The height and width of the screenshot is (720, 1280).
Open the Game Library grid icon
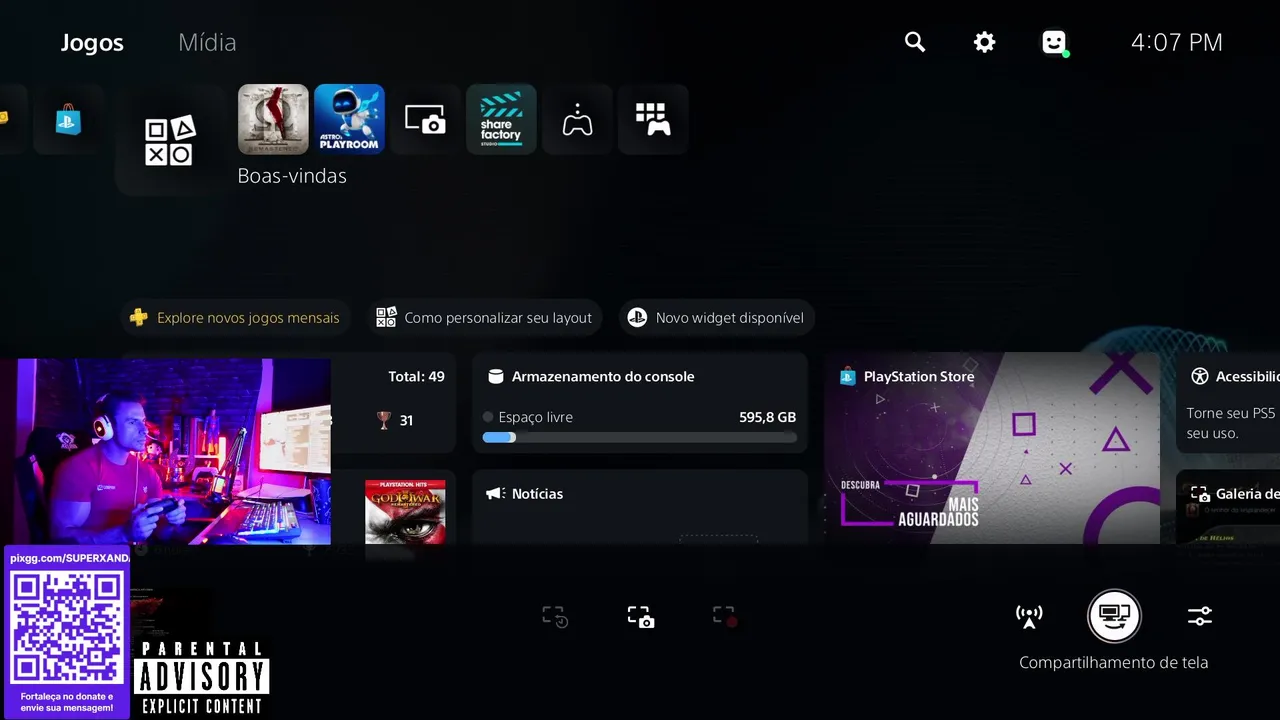[653, 119]
